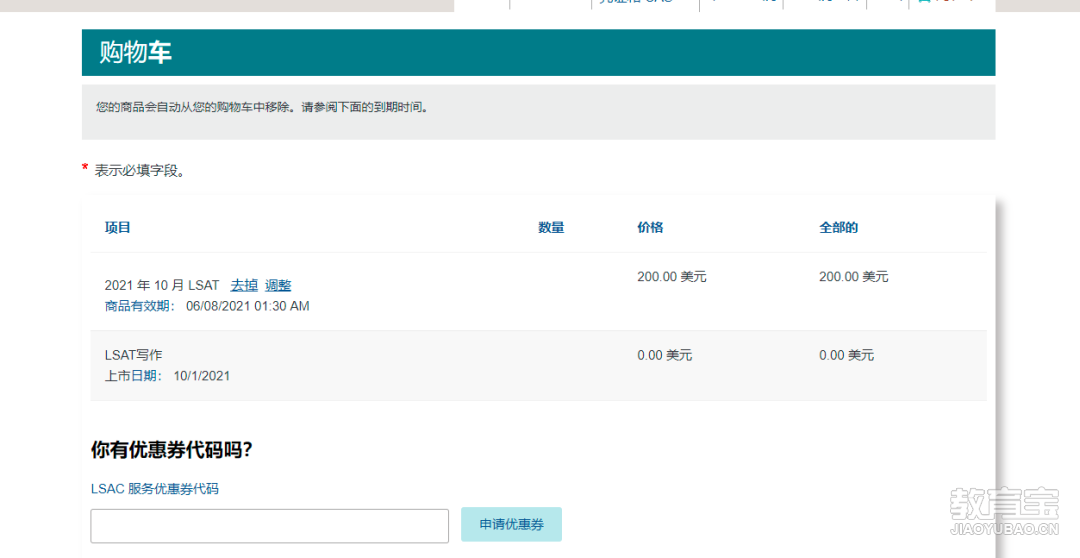Focus the LSAC 服务优惠券代码 input field
This screenshot has width=1080, height=558.
click(269, 526)
